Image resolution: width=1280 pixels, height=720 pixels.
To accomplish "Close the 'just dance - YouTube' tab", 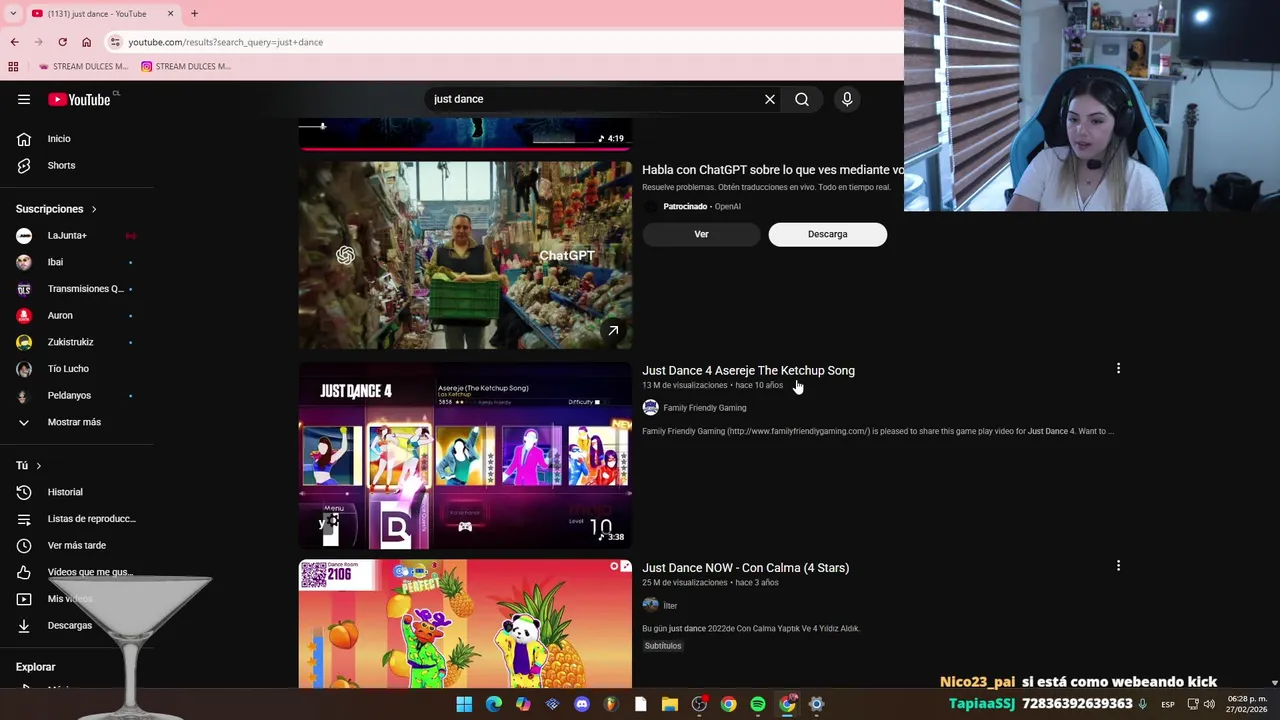I will click(170, 13).
